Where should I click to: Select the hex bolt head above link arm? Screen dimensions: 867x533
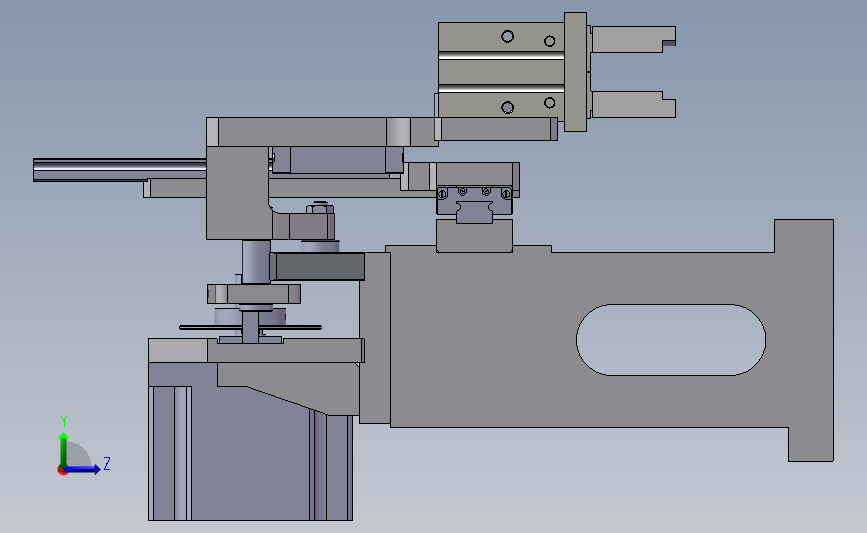click(320, 210)
